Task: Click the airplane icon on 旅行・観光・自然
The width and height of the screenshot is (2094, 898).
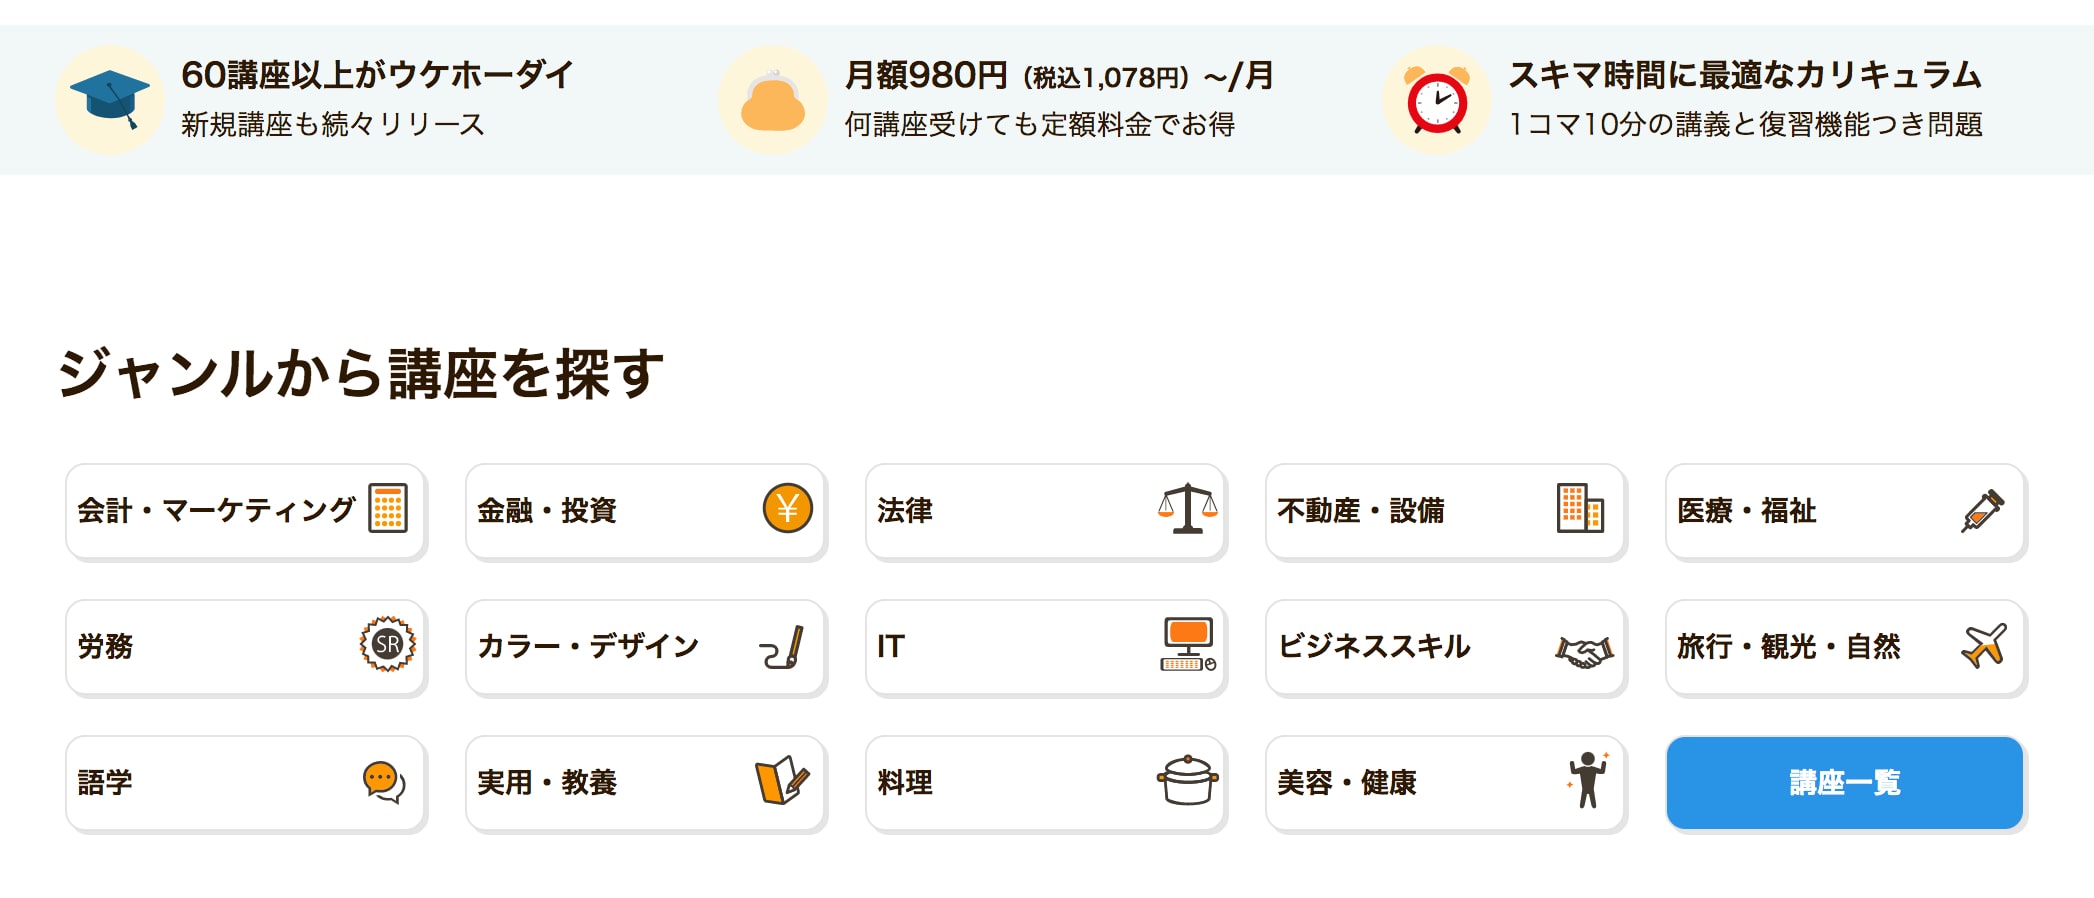Action: [x=1984, y=645]
